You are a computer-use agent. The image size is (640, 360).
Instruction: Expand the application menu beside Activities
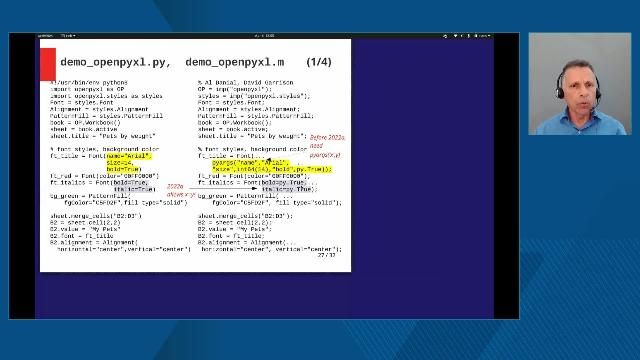point(68,36)
